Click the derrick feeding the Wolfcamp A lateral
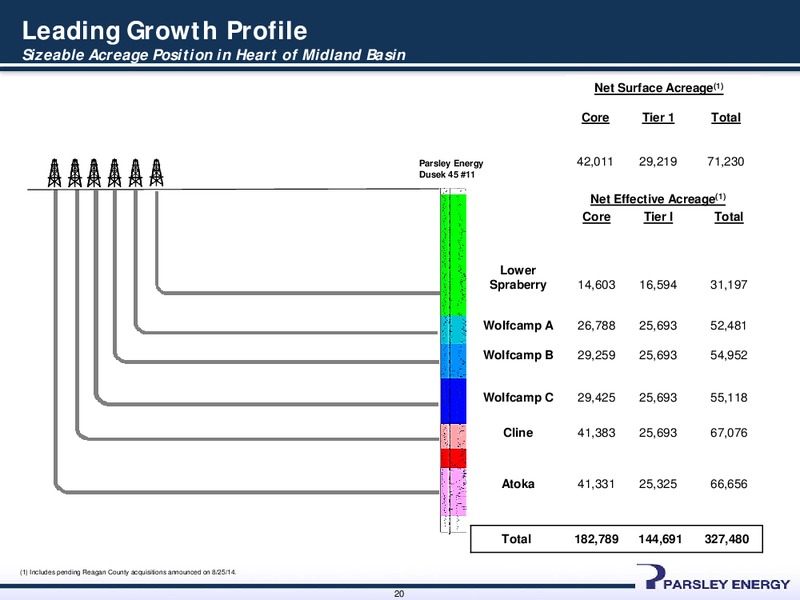Image resolution: width=800 pixels, height=600 pixels. 135,173
